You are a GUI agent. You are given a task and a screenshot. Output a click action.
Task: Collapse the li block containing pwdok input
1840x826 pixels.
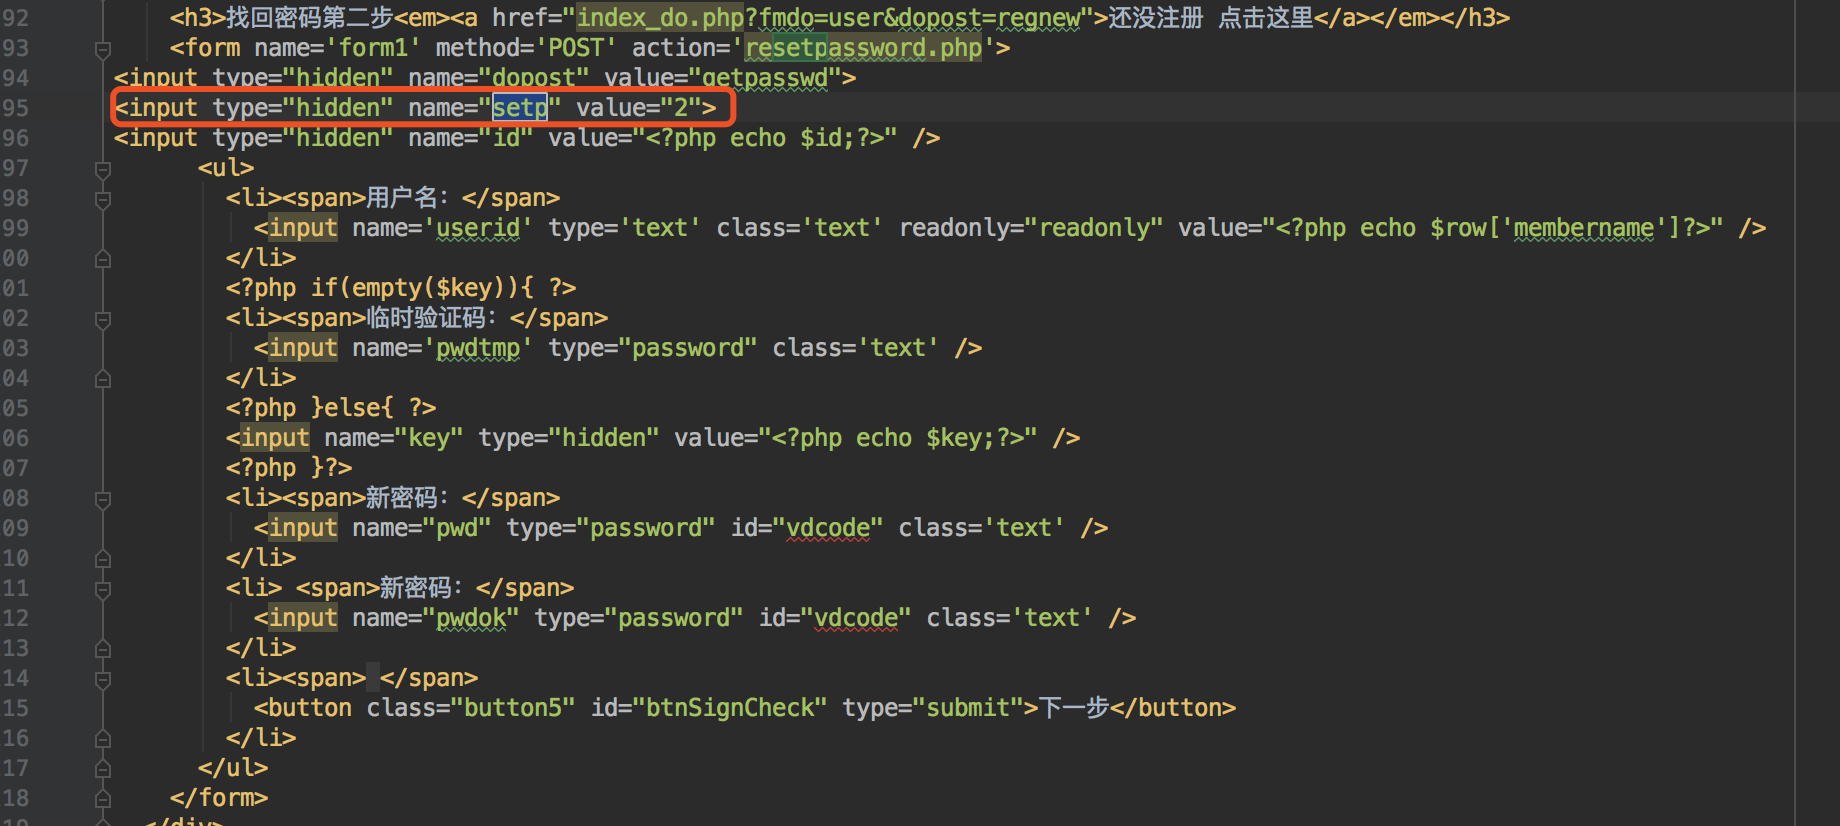[x=102, y=589]
